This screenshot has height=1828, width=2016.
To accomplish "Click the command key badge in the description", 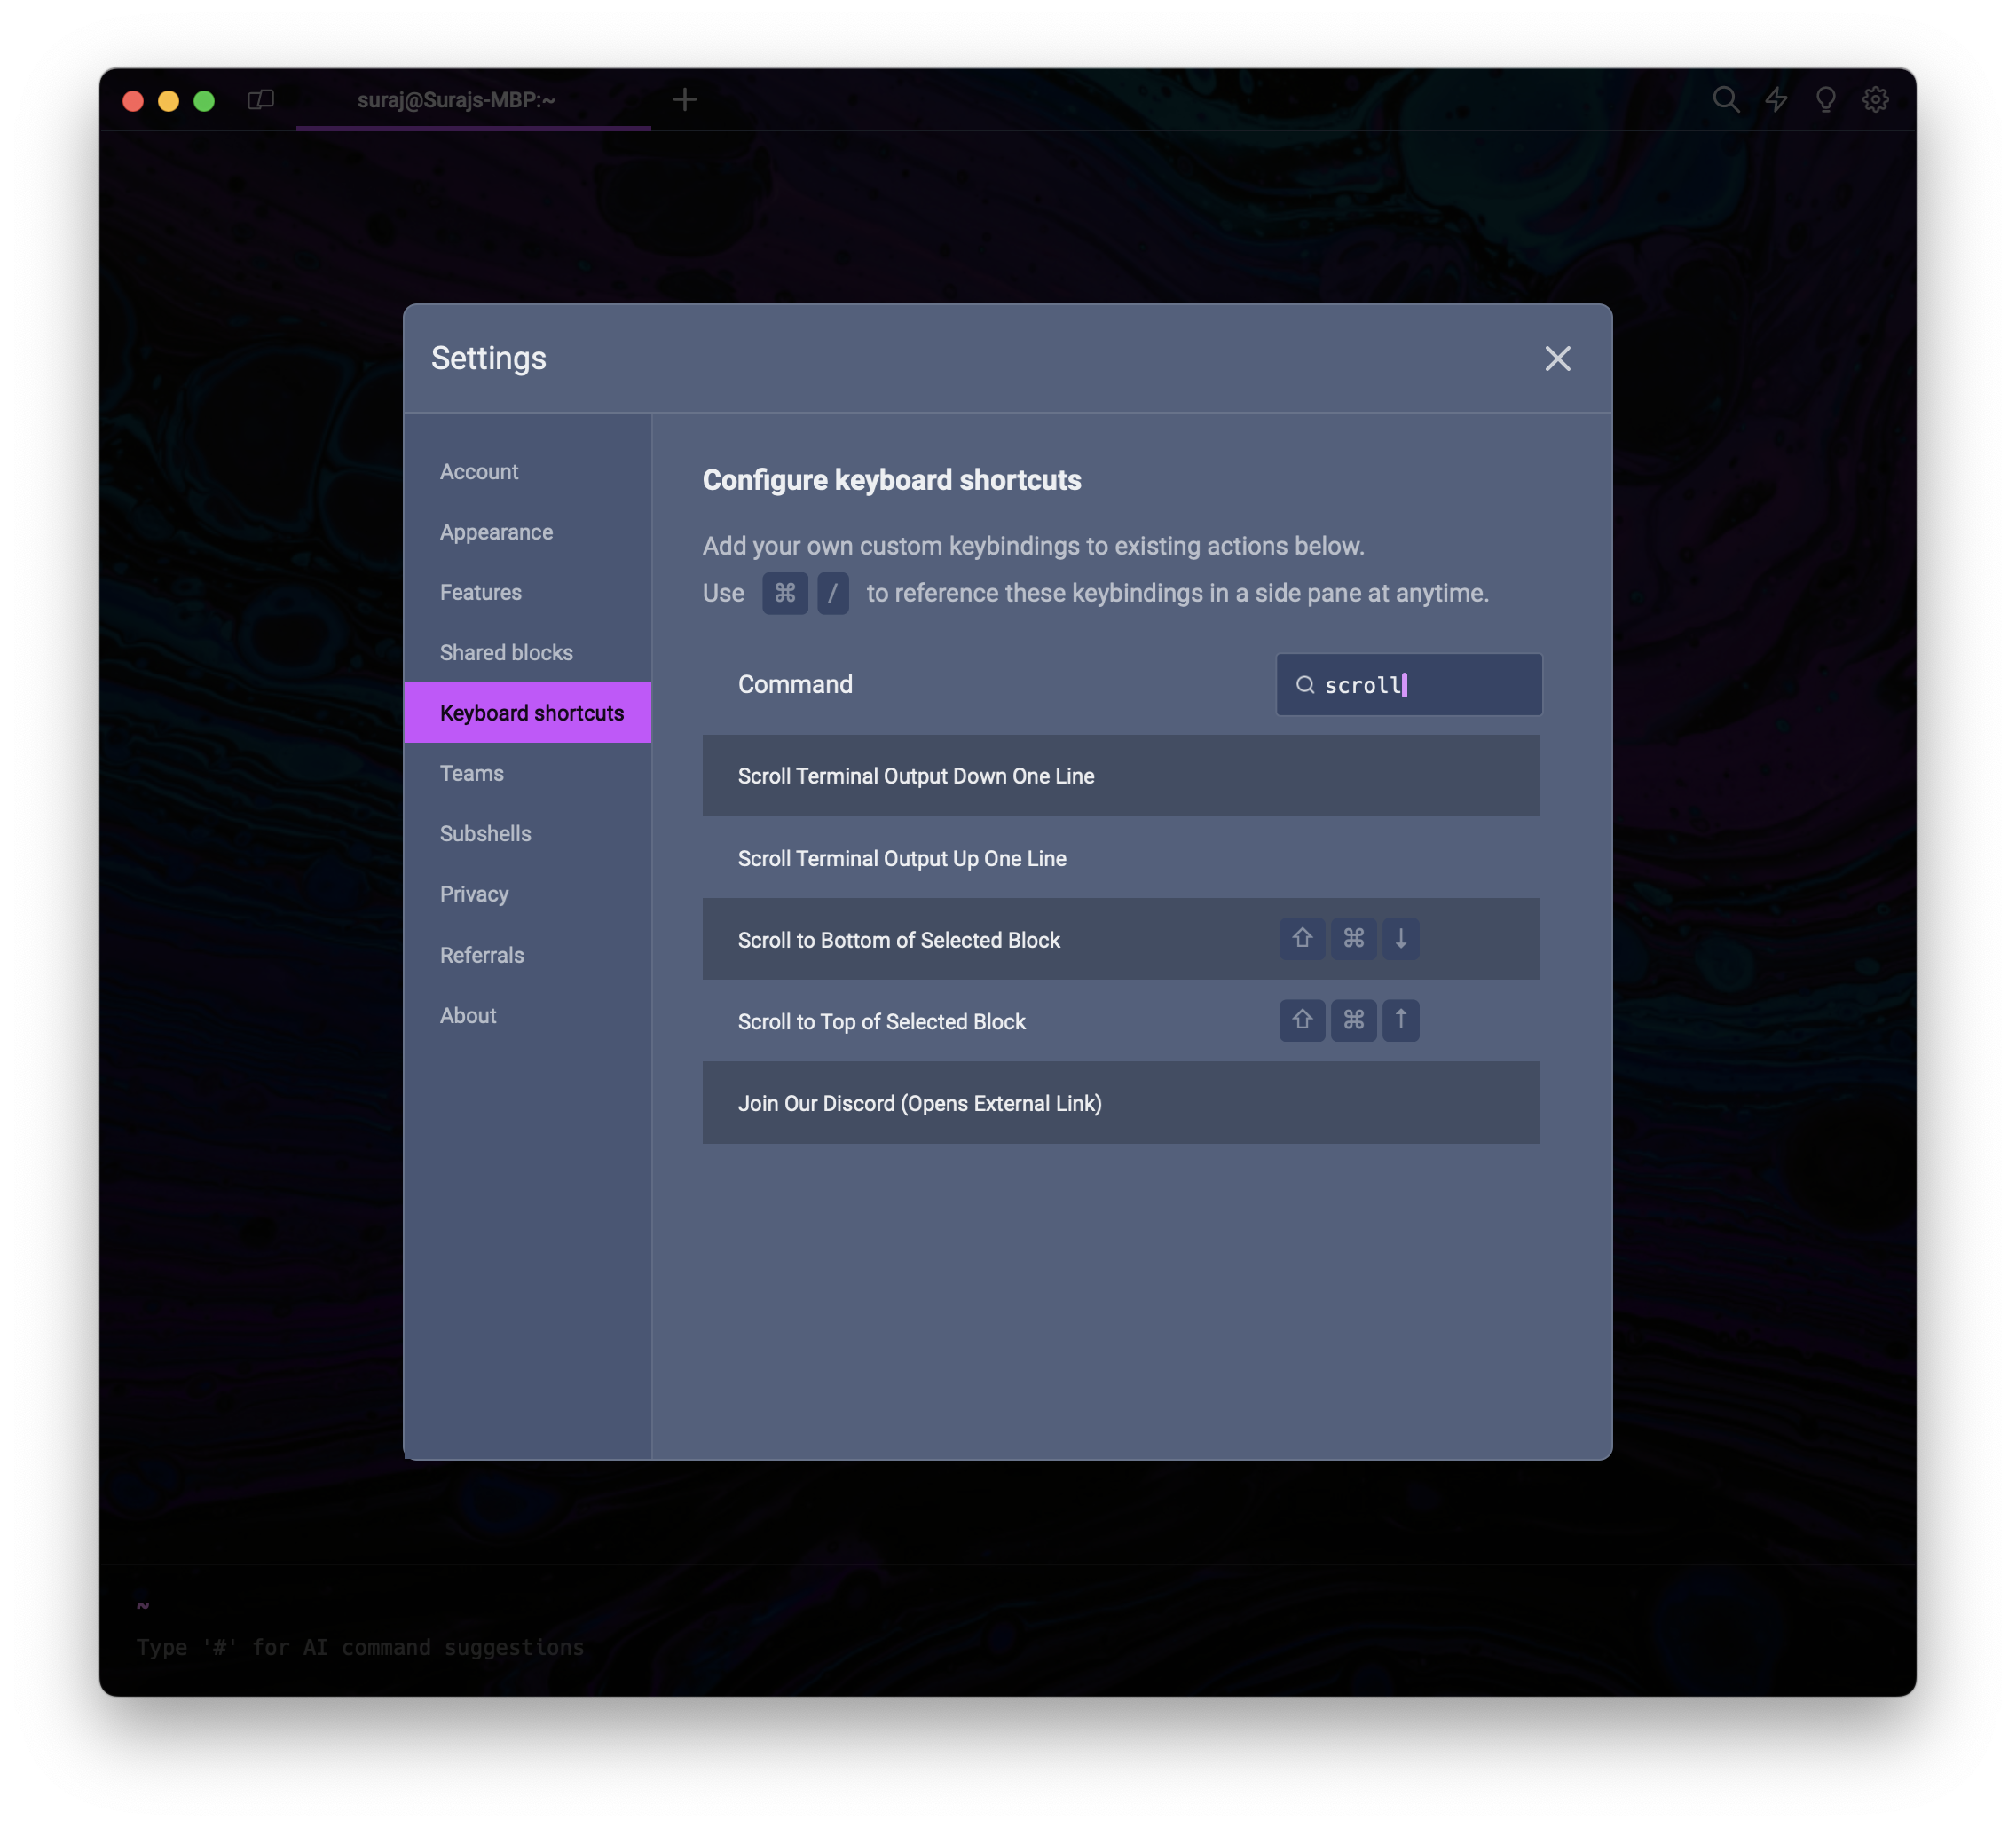I will [785, 593].
